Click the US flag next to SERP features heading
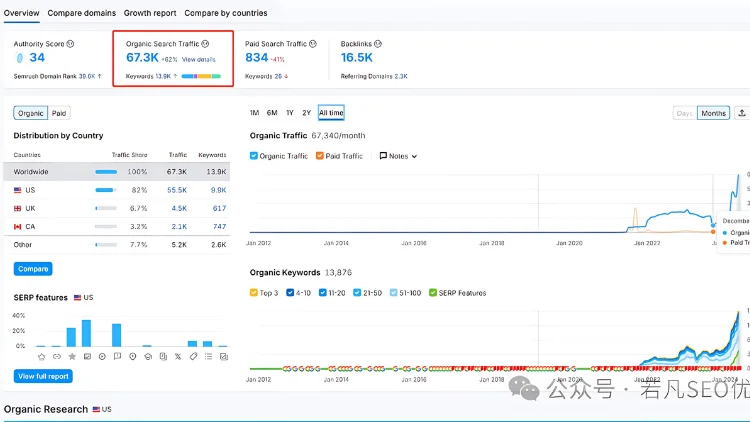 [x=77, y=297]
